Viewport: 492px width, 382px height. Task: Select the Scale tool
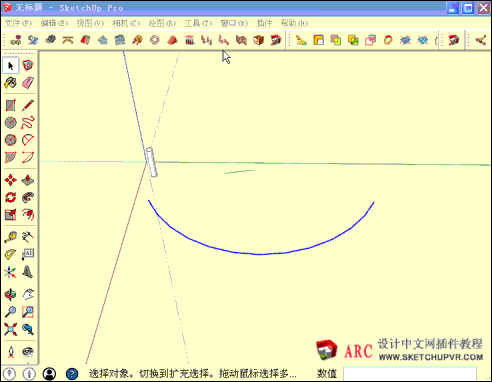point(11,215)
